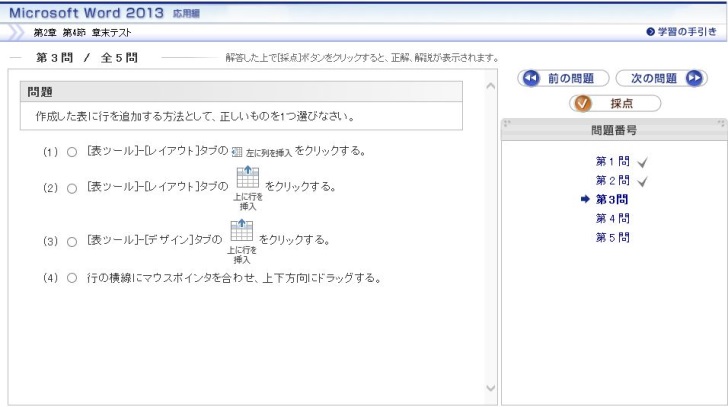
Task: Select radio button for answer (3)
Action: pyautogui.click(x=72, y=242)
